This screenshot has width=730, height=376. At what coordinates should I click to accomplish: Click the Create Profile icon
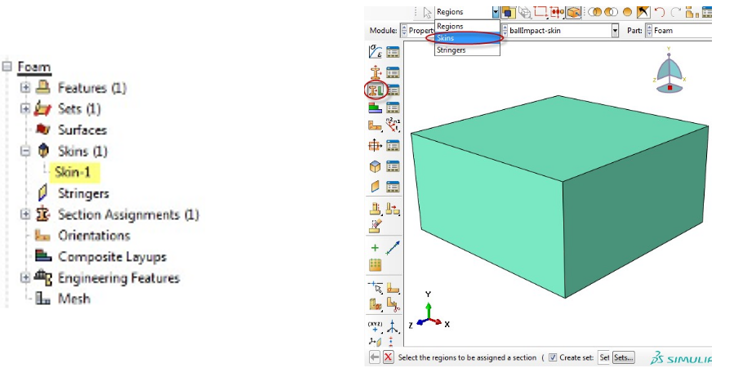pyautogui.click(x=375, y=146)
